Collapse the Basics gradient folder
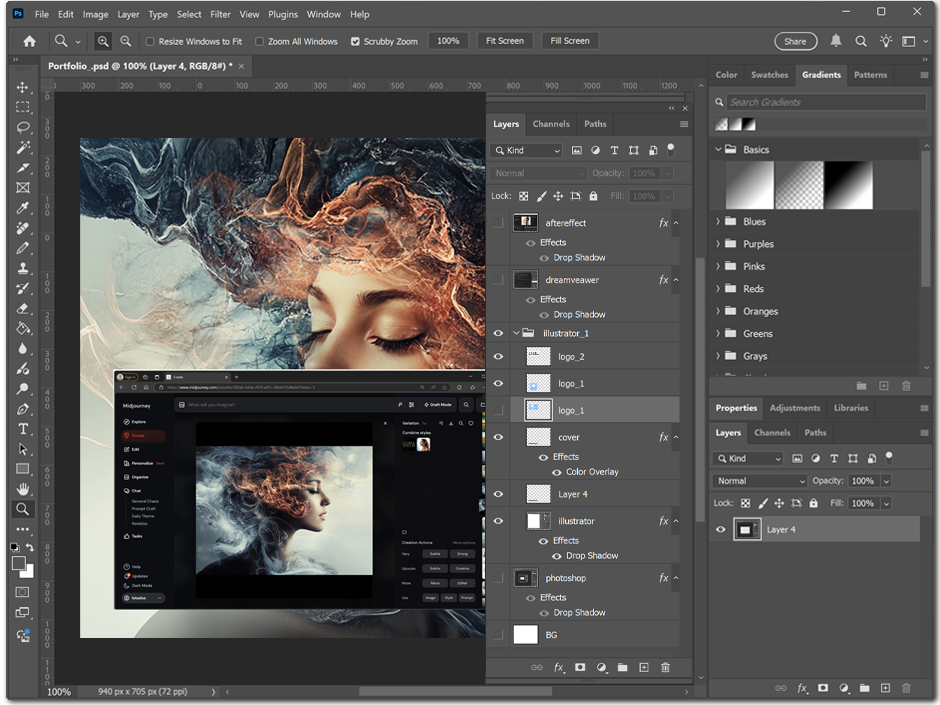This screenshot has height=705, width=940. 718,150
